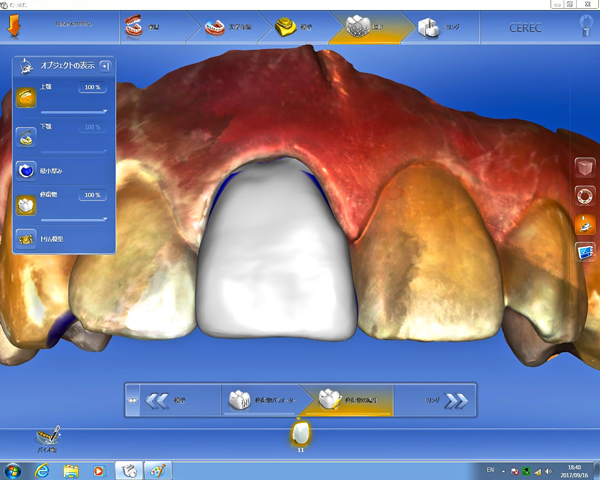Collapse the オブジェクトの表示 panel

pos(105,66)
